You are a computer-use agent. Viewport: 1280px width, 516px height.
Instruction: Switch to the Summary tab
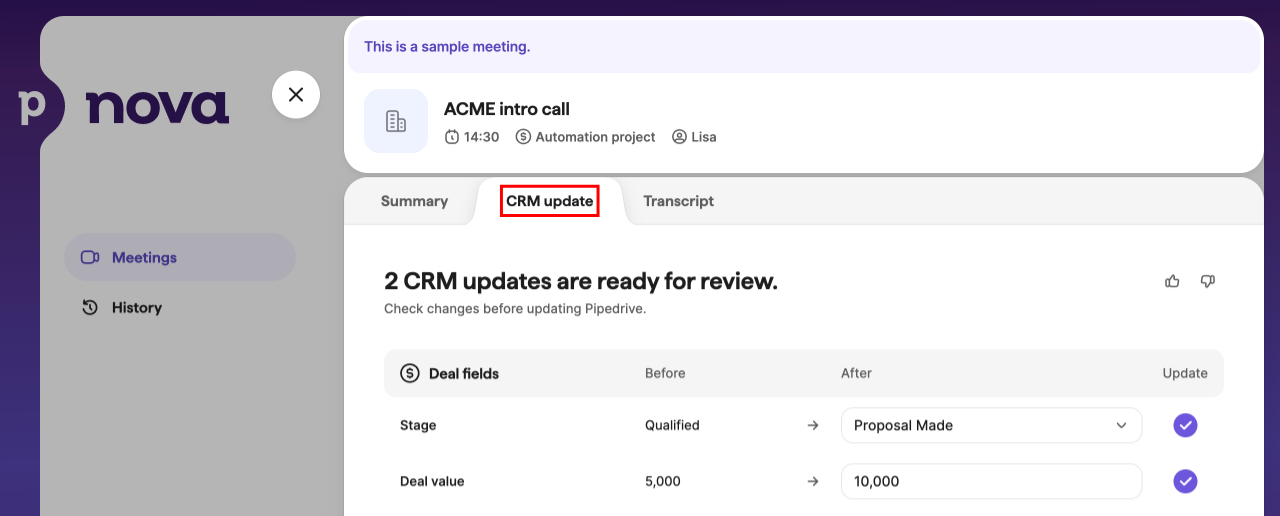[x=414, y=201]
